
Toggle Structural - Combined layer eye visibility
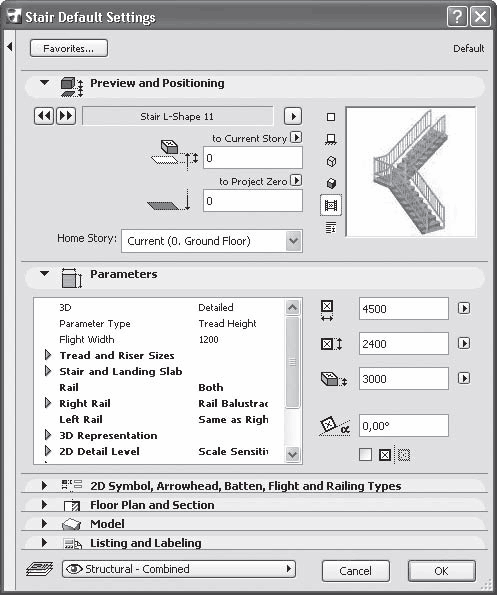(x=74, y=568)
